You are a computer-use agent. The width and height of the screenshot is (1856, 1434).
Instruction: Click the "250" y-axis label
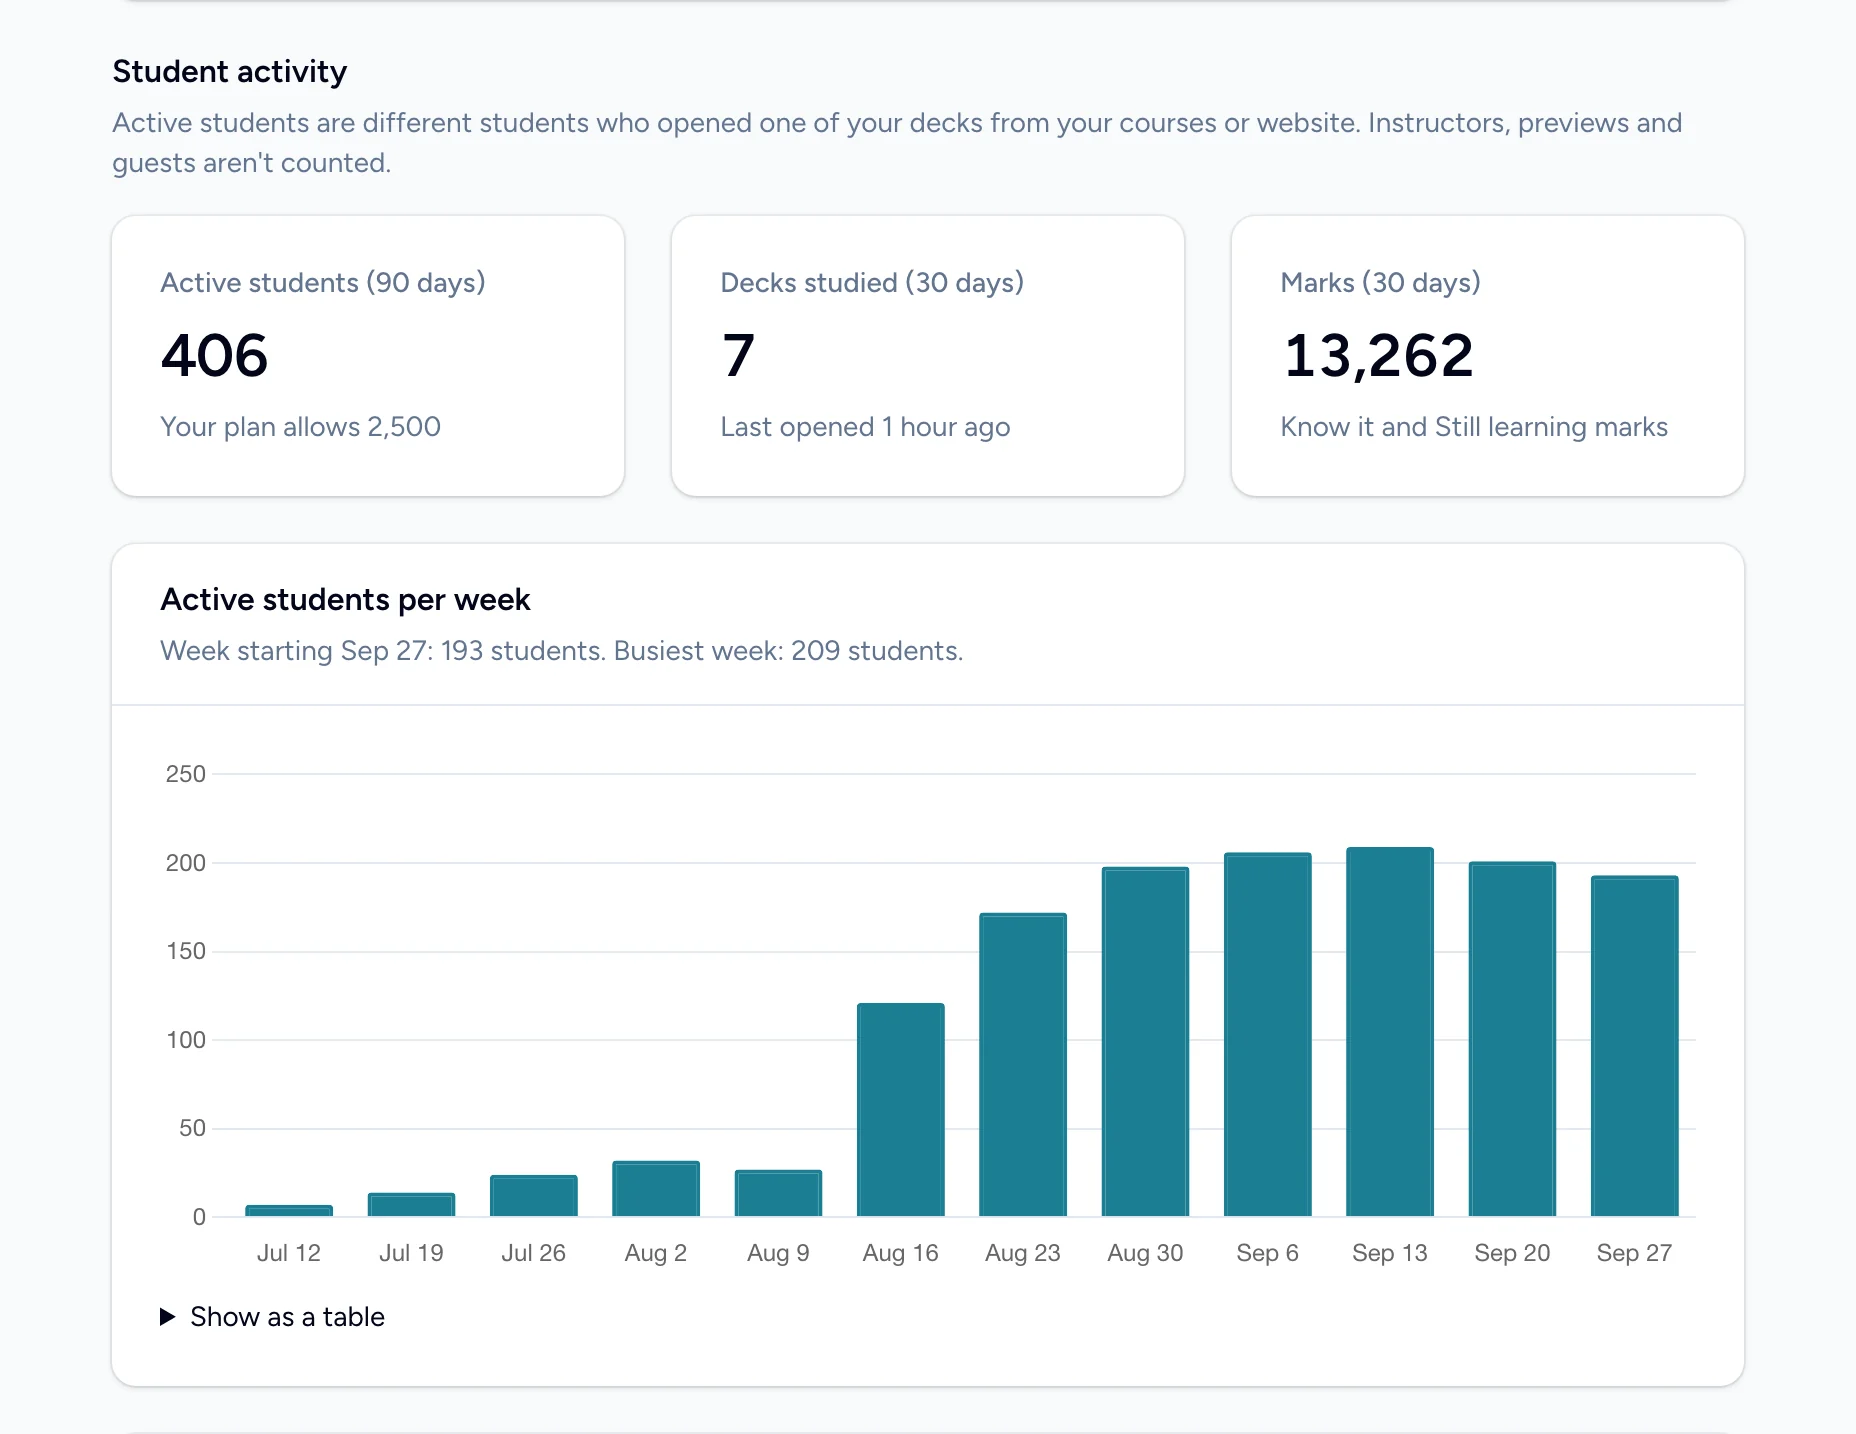point(186,774)
